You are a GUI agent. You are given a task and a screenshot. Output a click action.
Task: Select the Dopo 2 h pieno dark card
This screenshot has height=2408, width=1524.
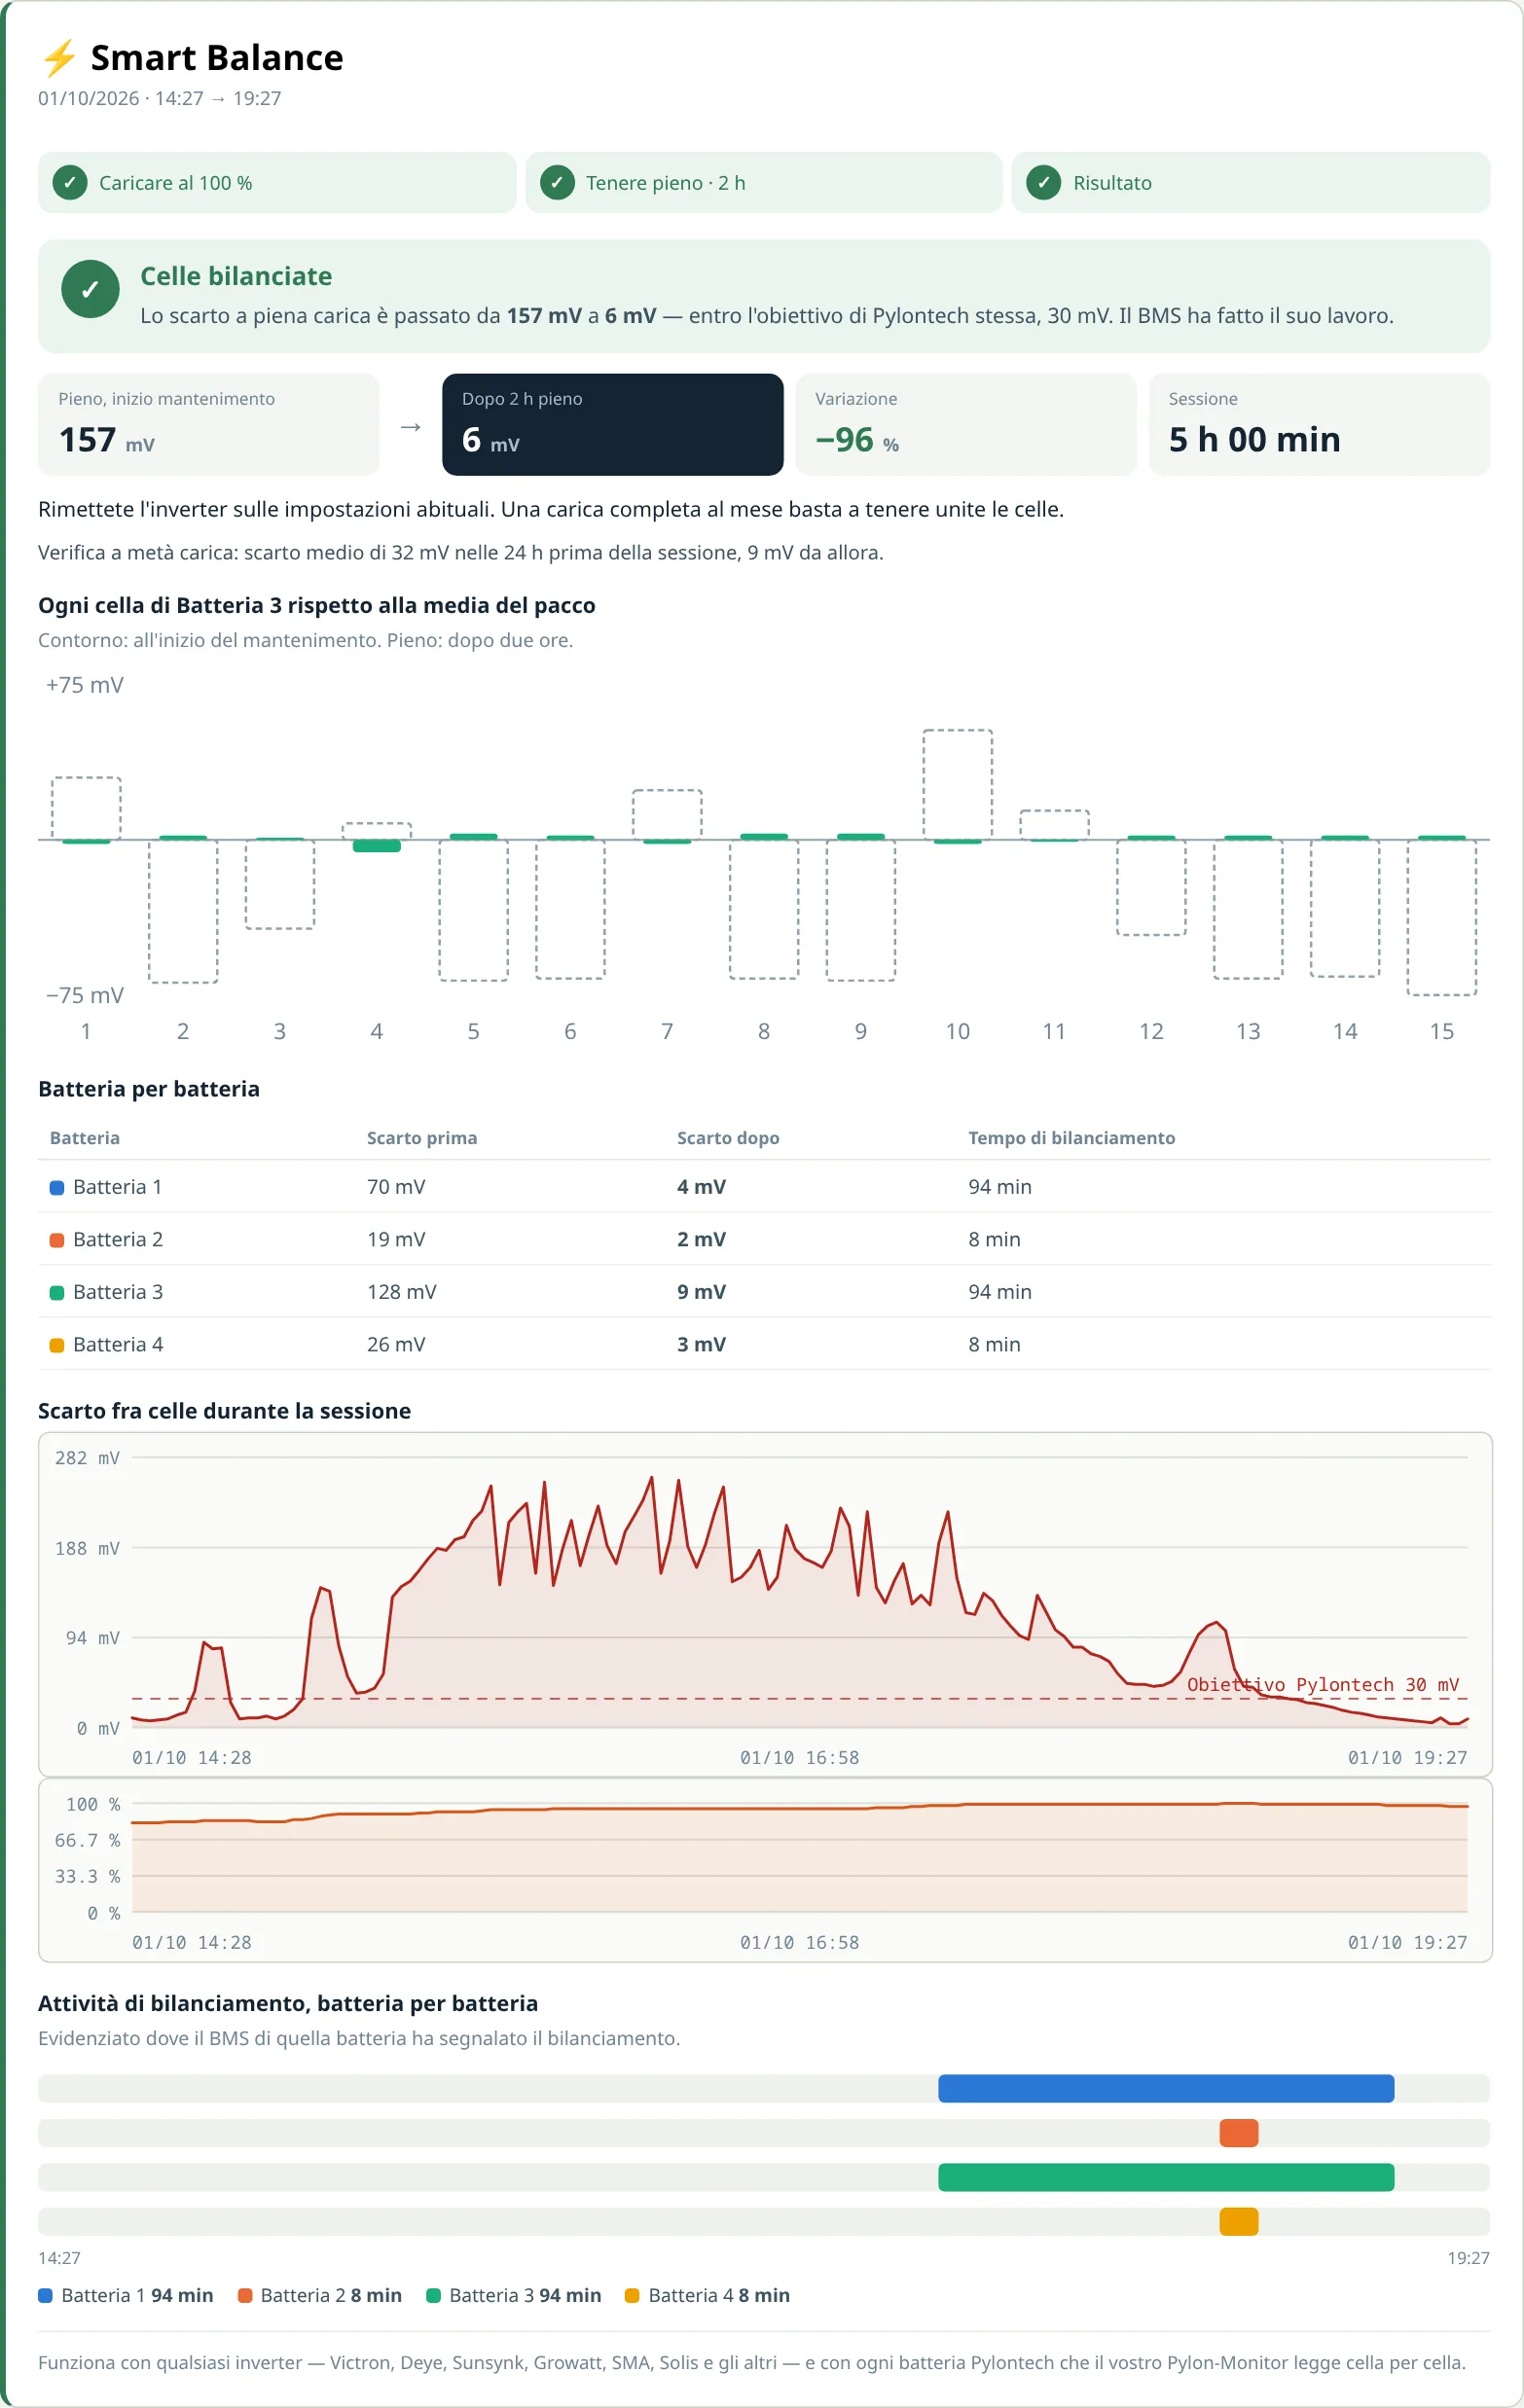point(613,425)
